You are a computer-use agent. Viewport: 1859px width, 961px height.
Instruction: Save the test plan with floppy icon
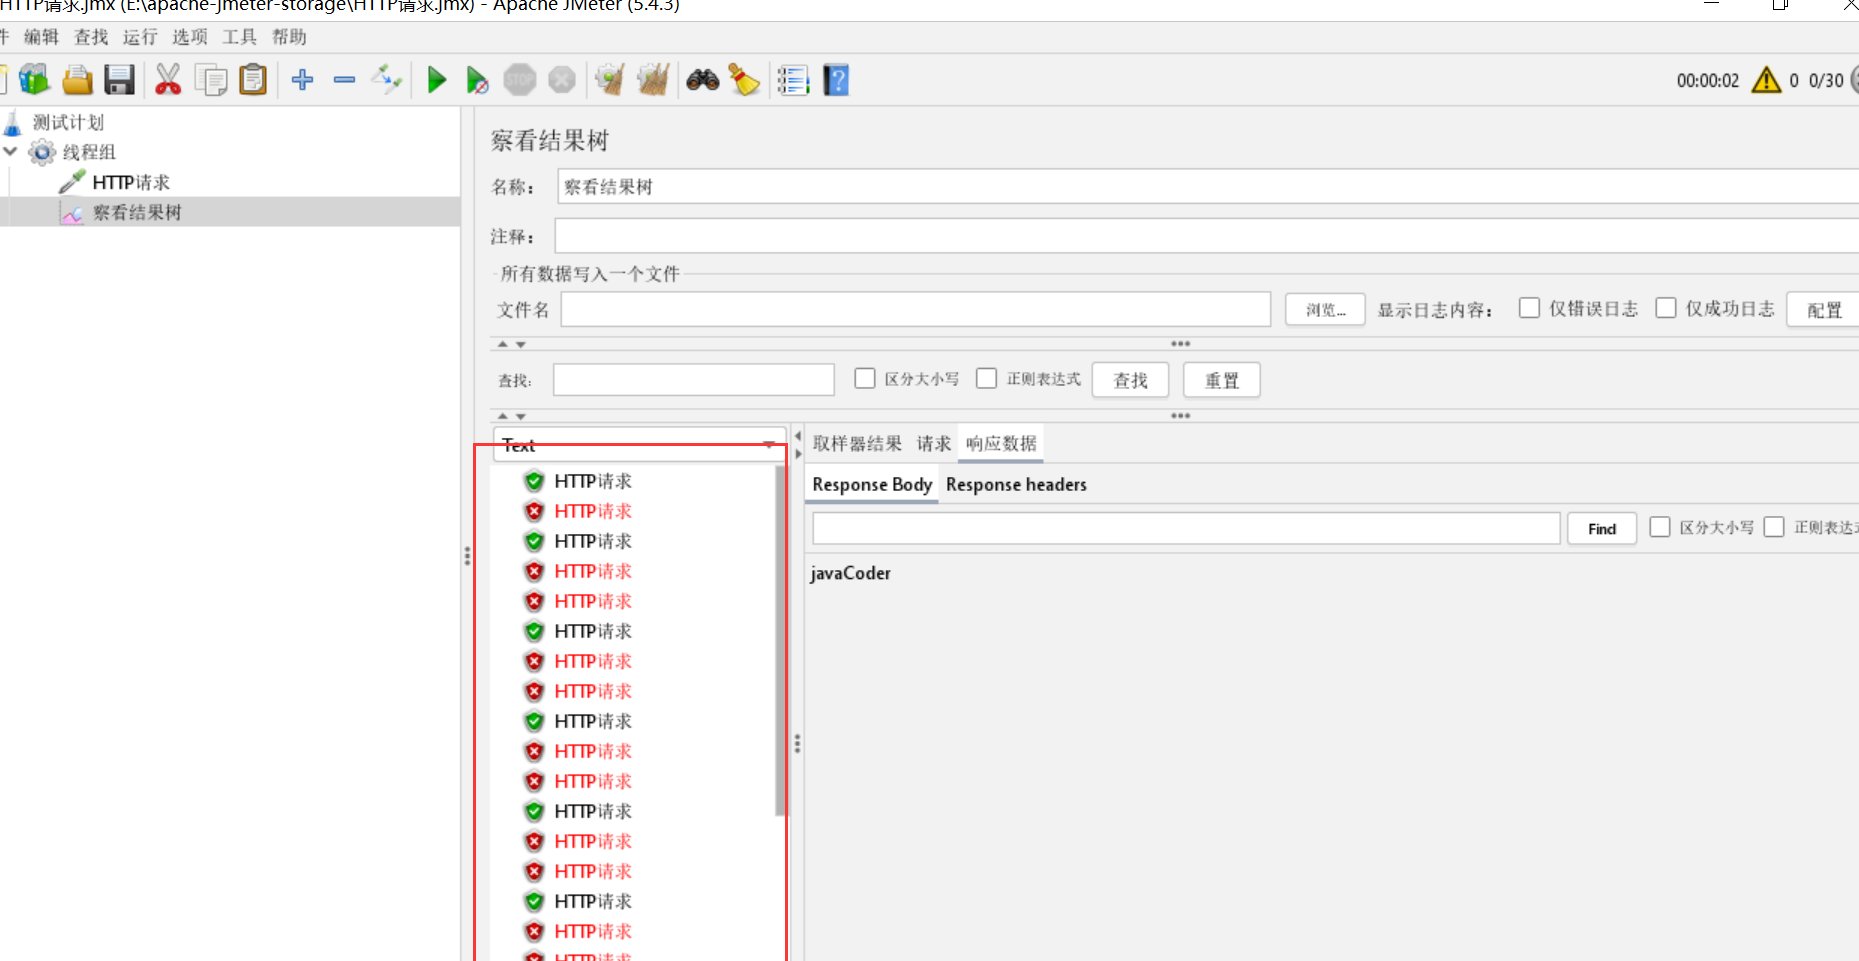[119, 80]
